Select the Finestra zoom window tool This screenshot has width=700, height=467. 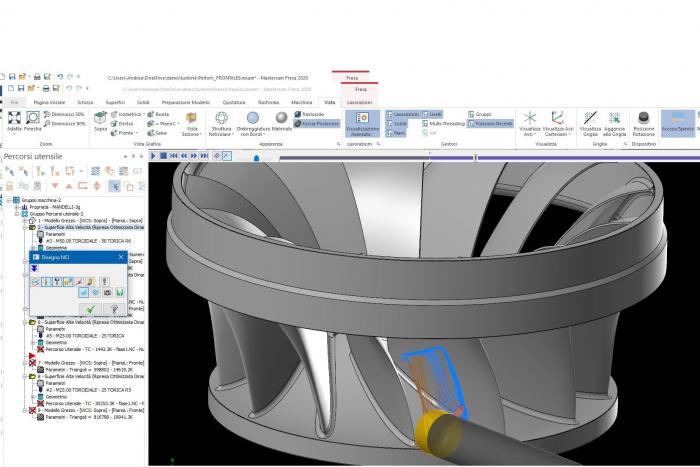33,120
